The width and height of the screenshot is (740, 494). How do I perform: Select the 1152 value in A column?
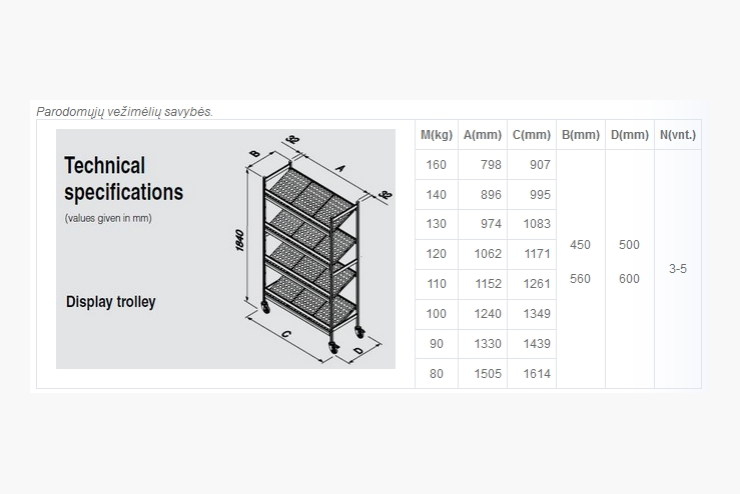pos(488,284)
